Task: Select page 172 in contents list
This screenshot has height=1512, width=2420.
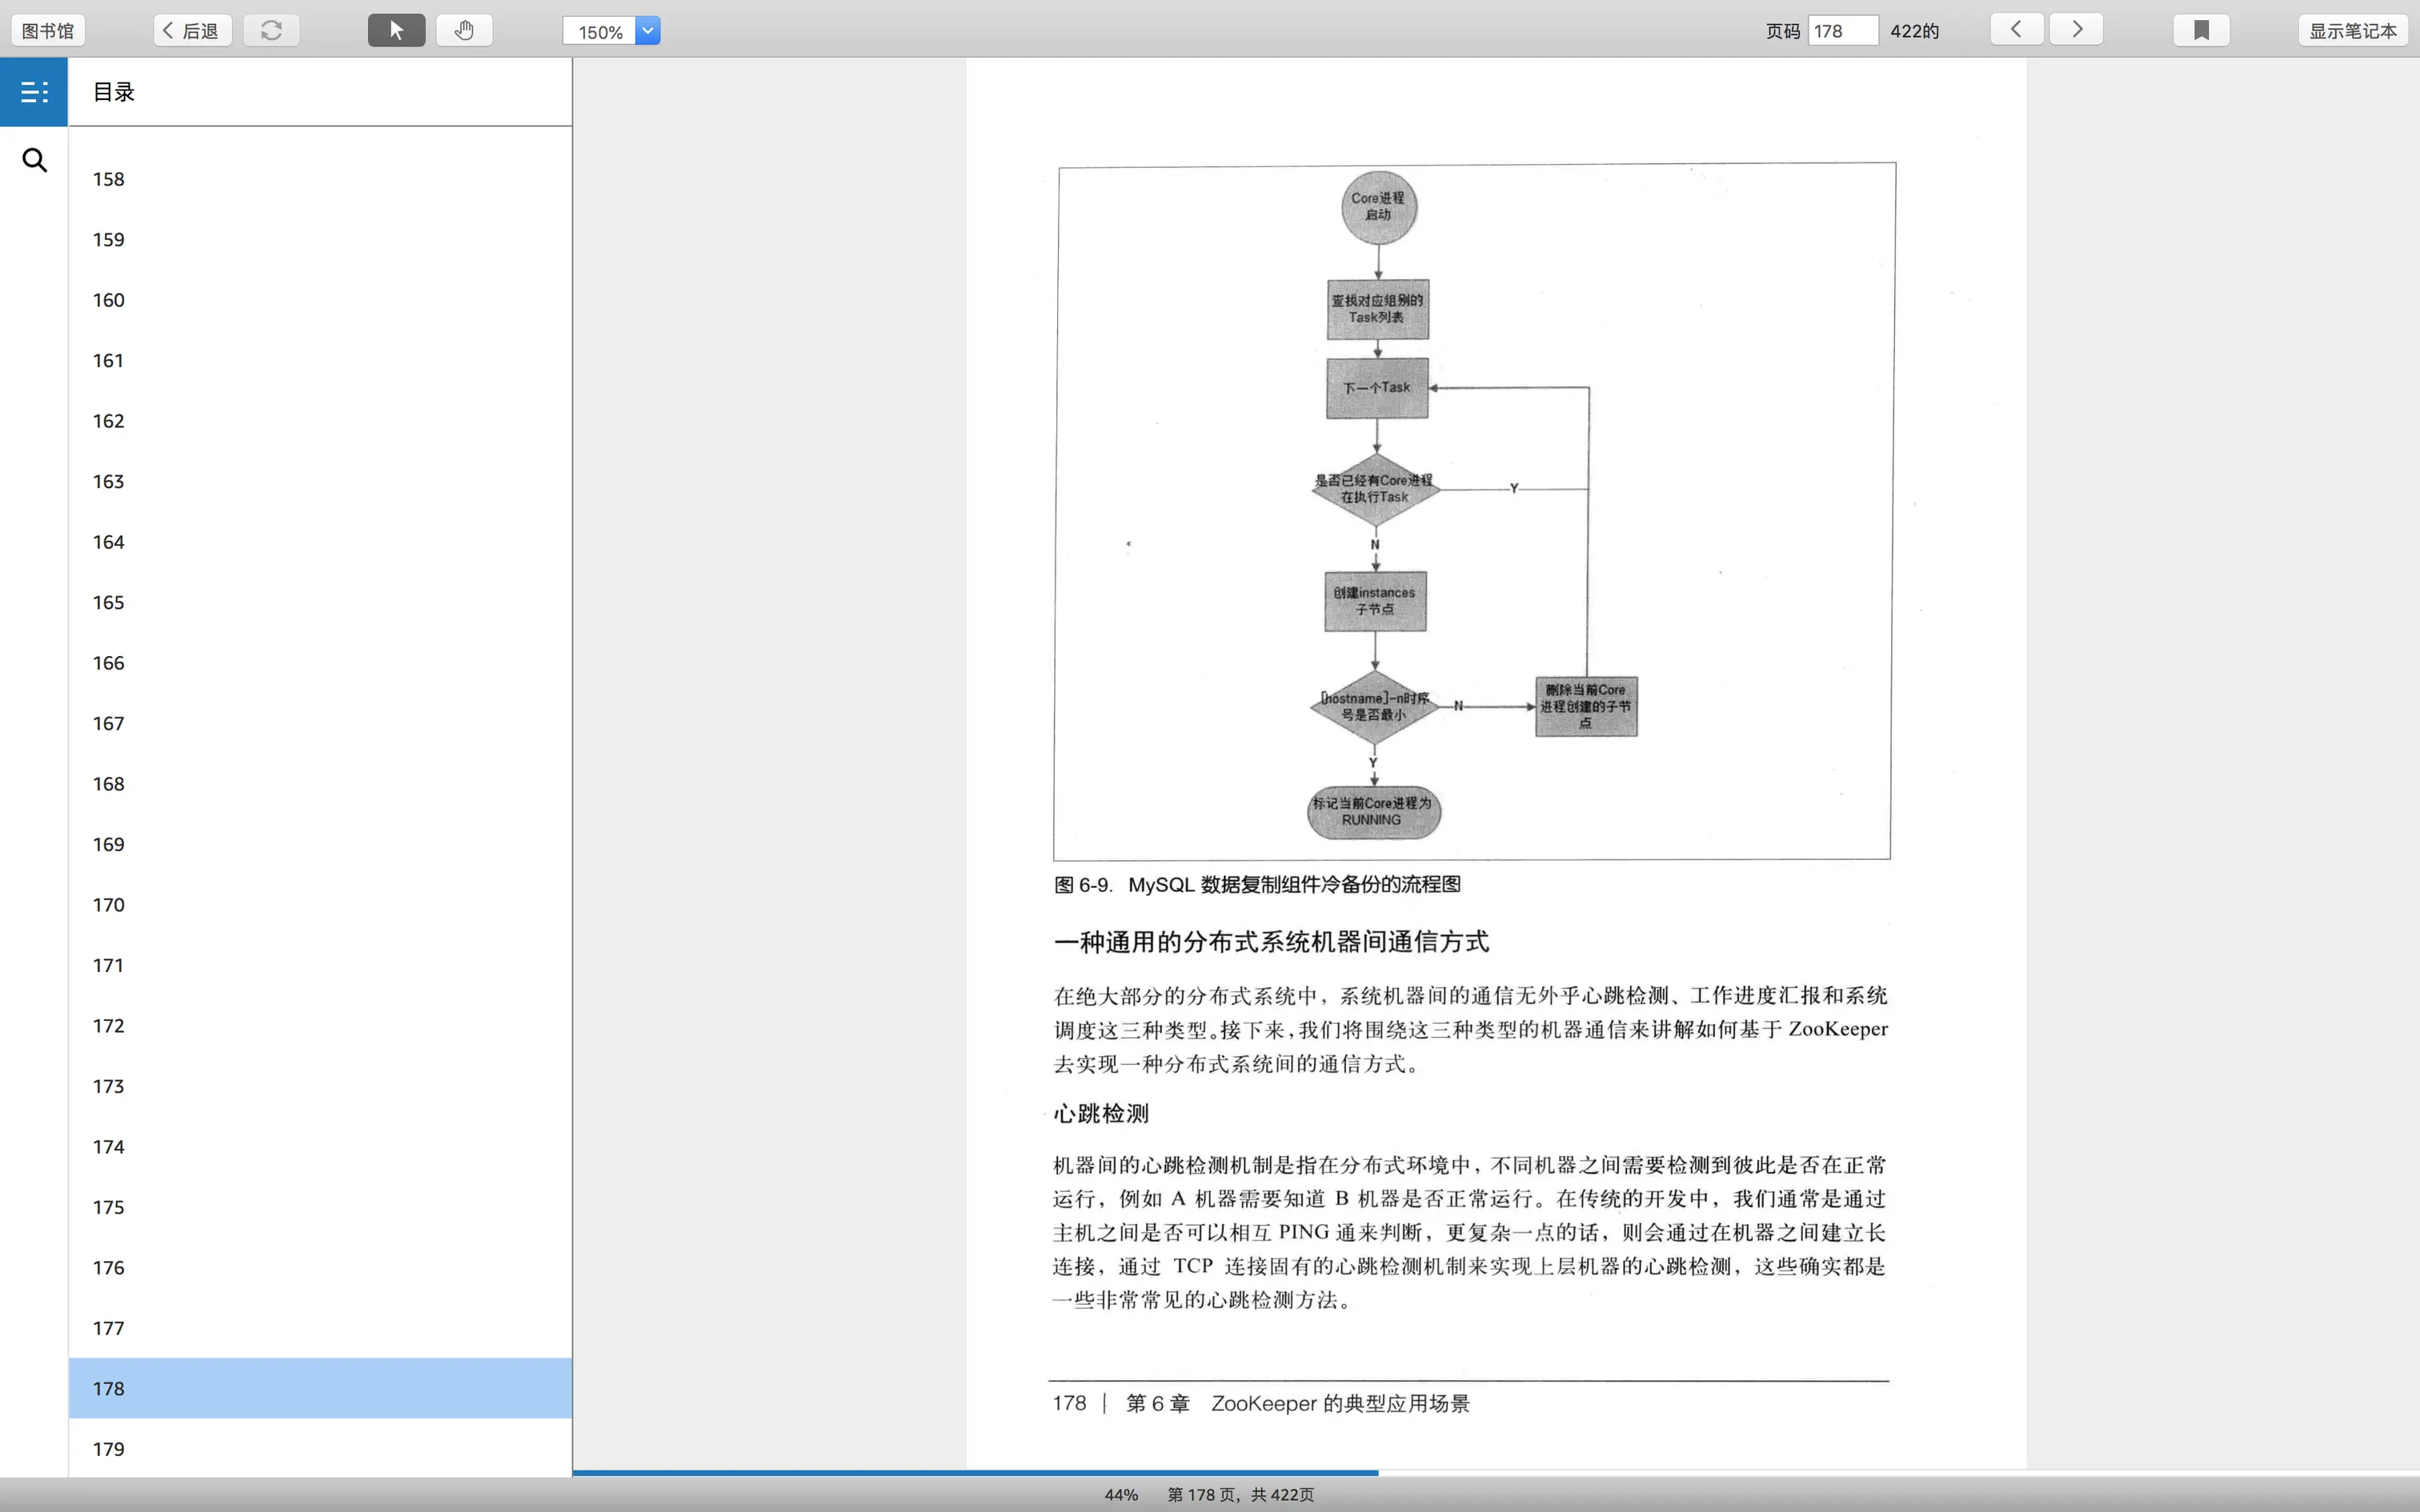Action: [x=109, y=1026]
